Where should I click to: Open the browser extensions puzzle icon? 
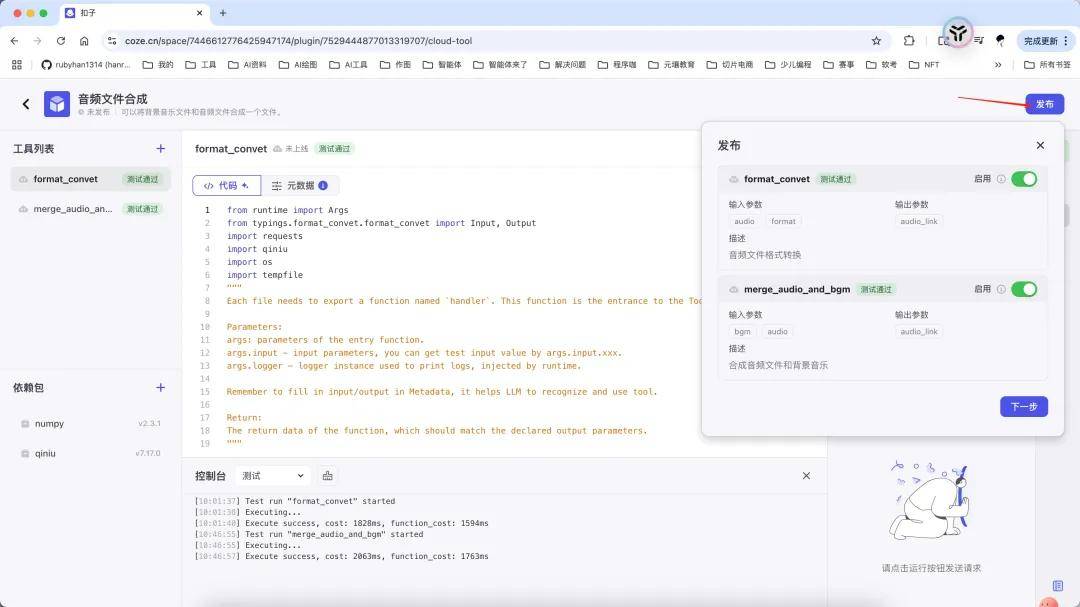tap(908, 41)
